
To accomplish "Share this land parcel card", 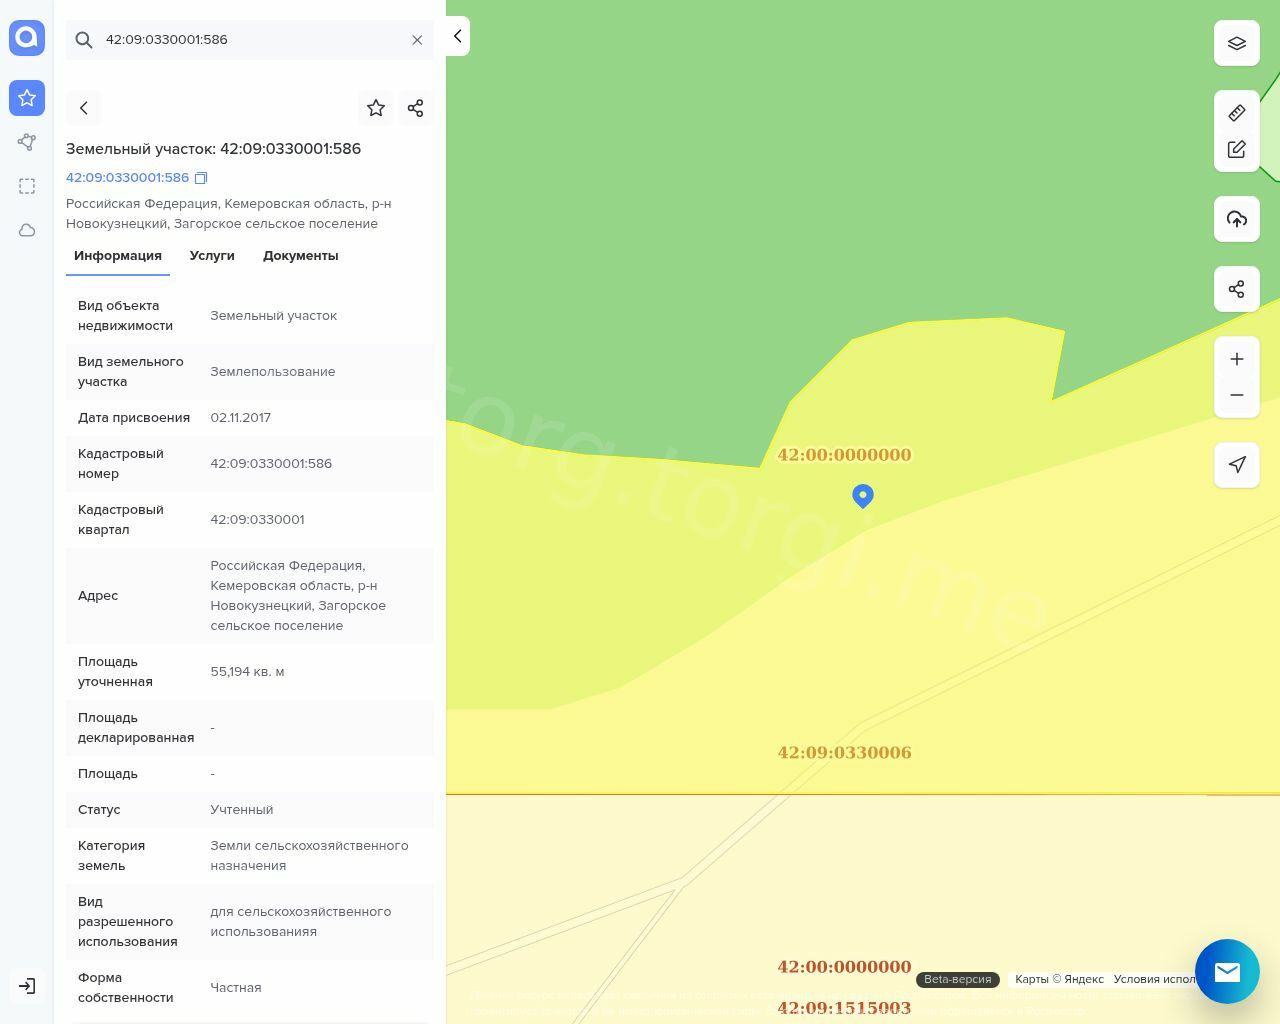I will (x=416, y=108).
